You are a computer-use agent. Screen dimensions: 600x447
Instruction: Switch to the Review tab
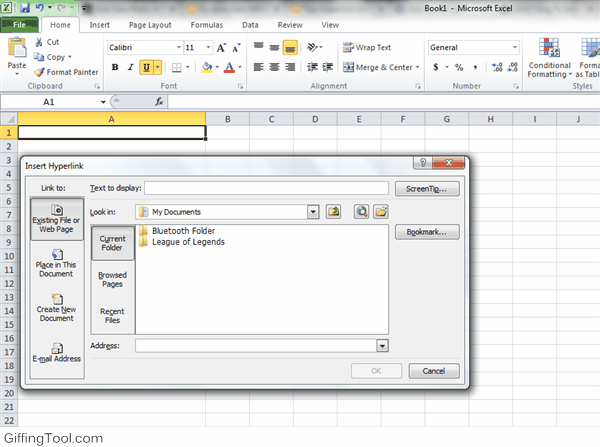point(290,25)
